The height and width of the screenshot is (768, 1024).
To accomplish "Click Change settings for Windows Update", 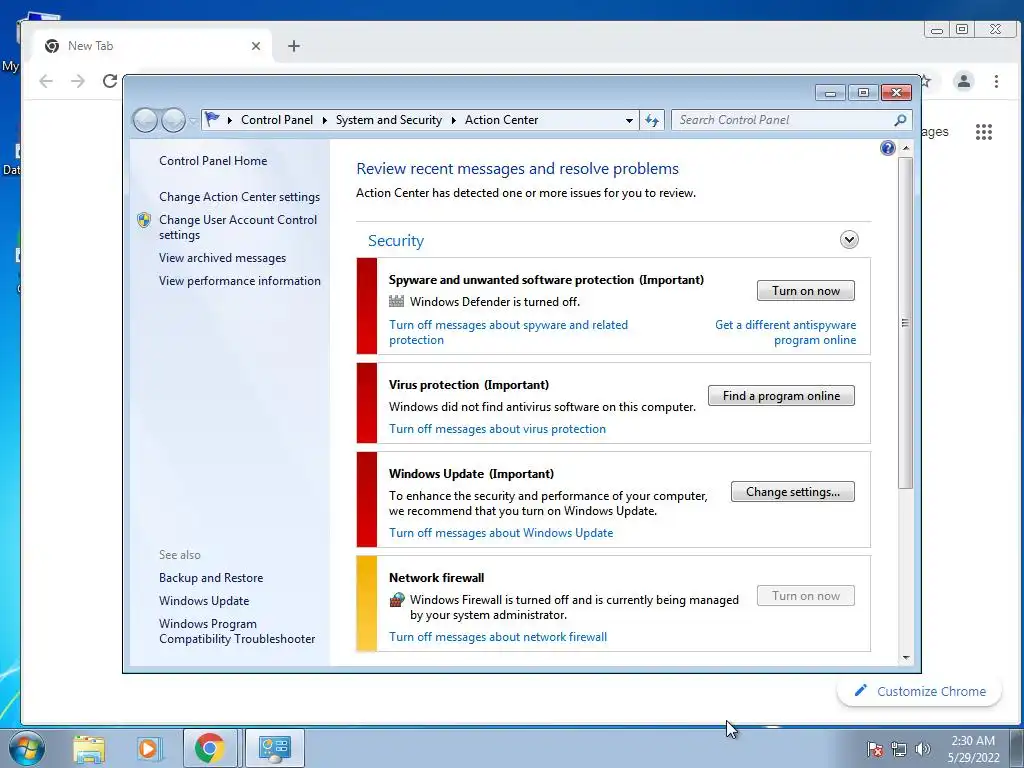I will click(793, 492).
